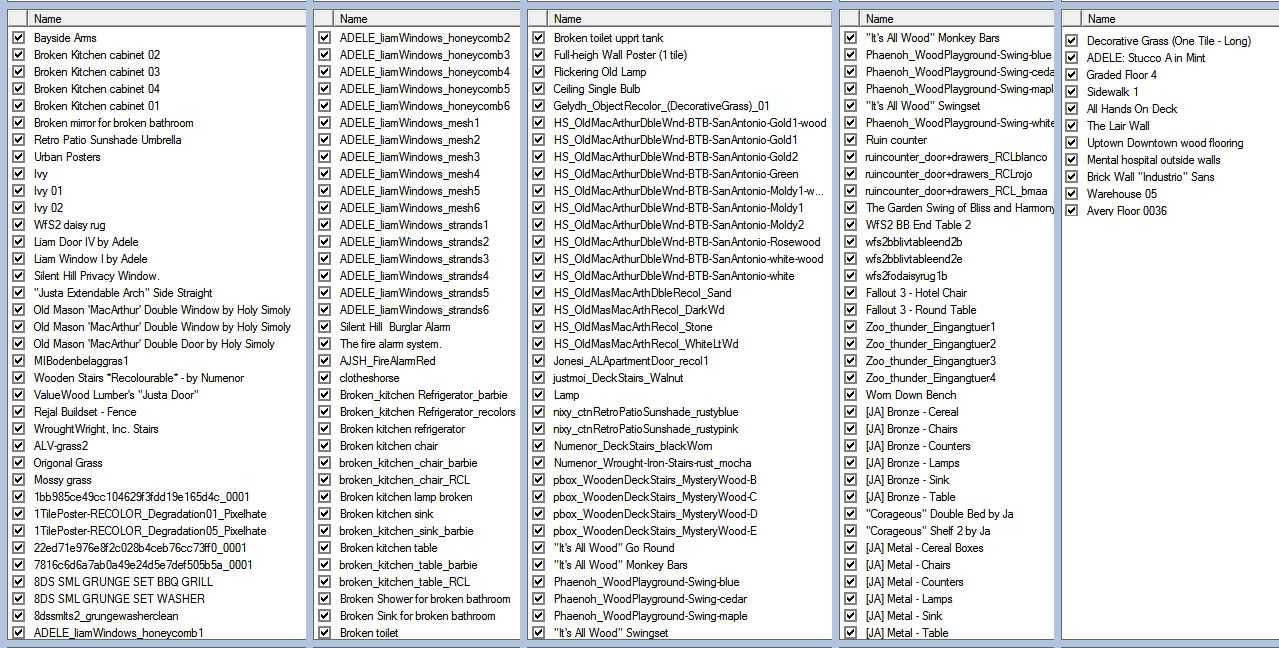
Task: Click Broken Shower for broken bathroom
Action: click(425, 599)
